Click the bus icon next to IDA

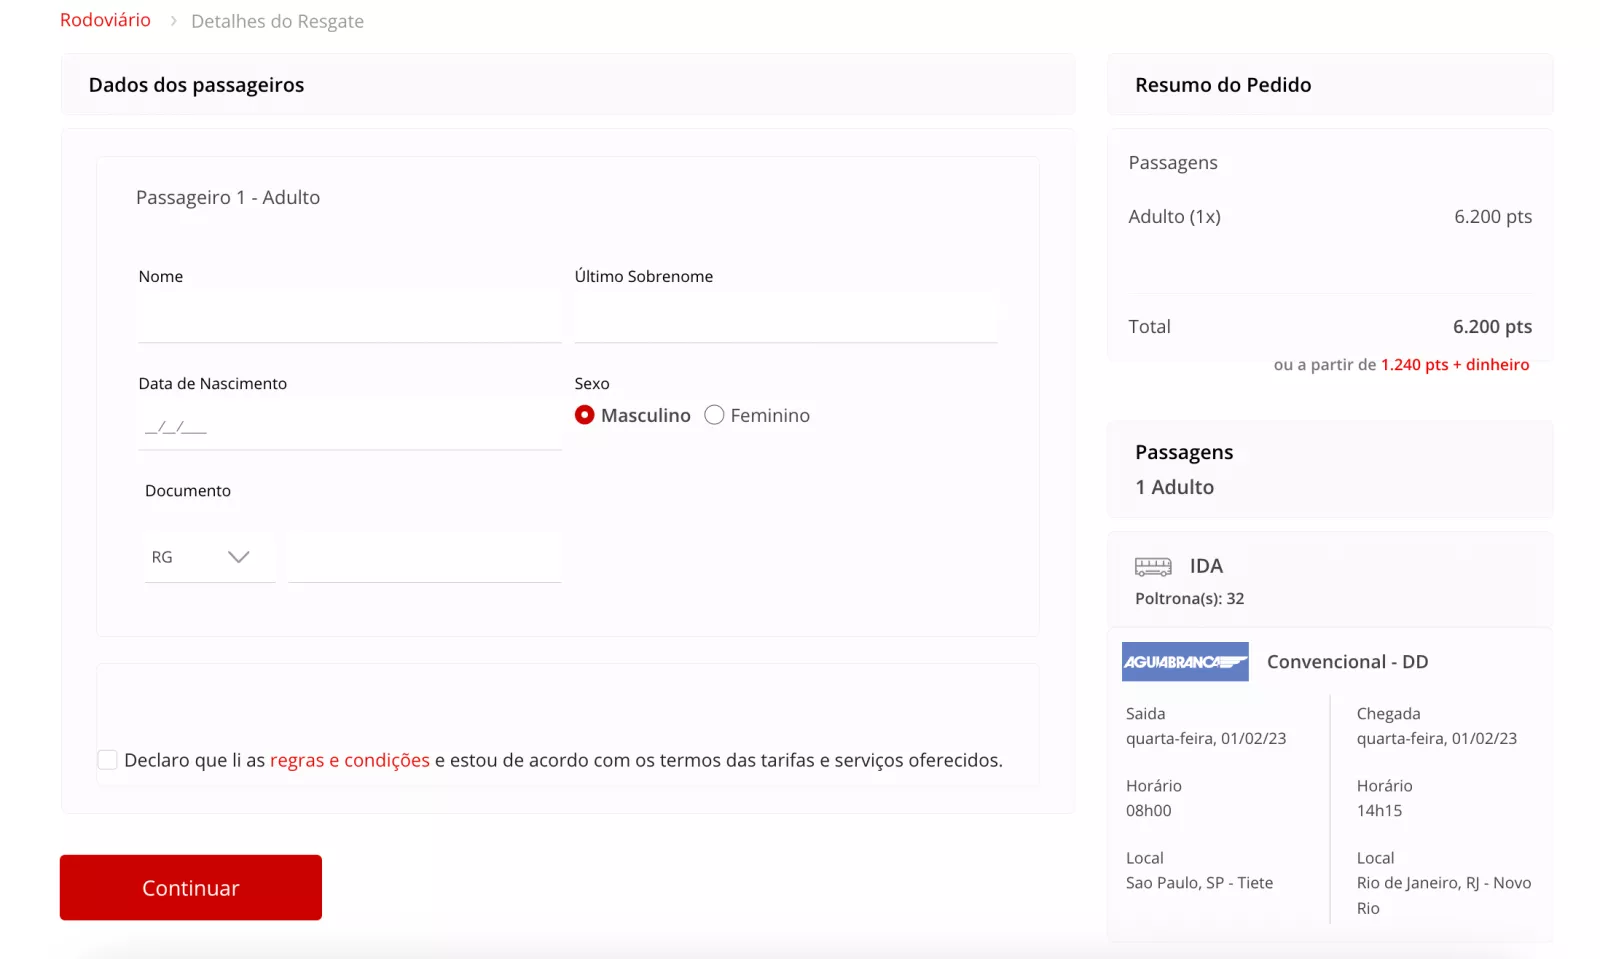tap(1153, 567)
